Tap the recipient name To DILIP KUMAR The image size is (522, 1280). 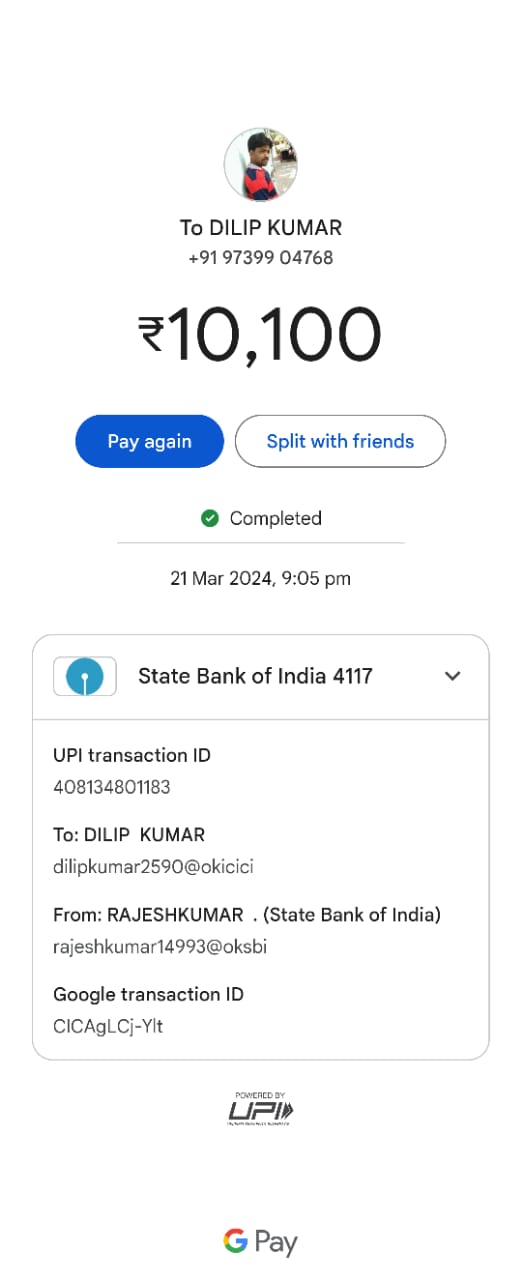(x=261, y=228)
